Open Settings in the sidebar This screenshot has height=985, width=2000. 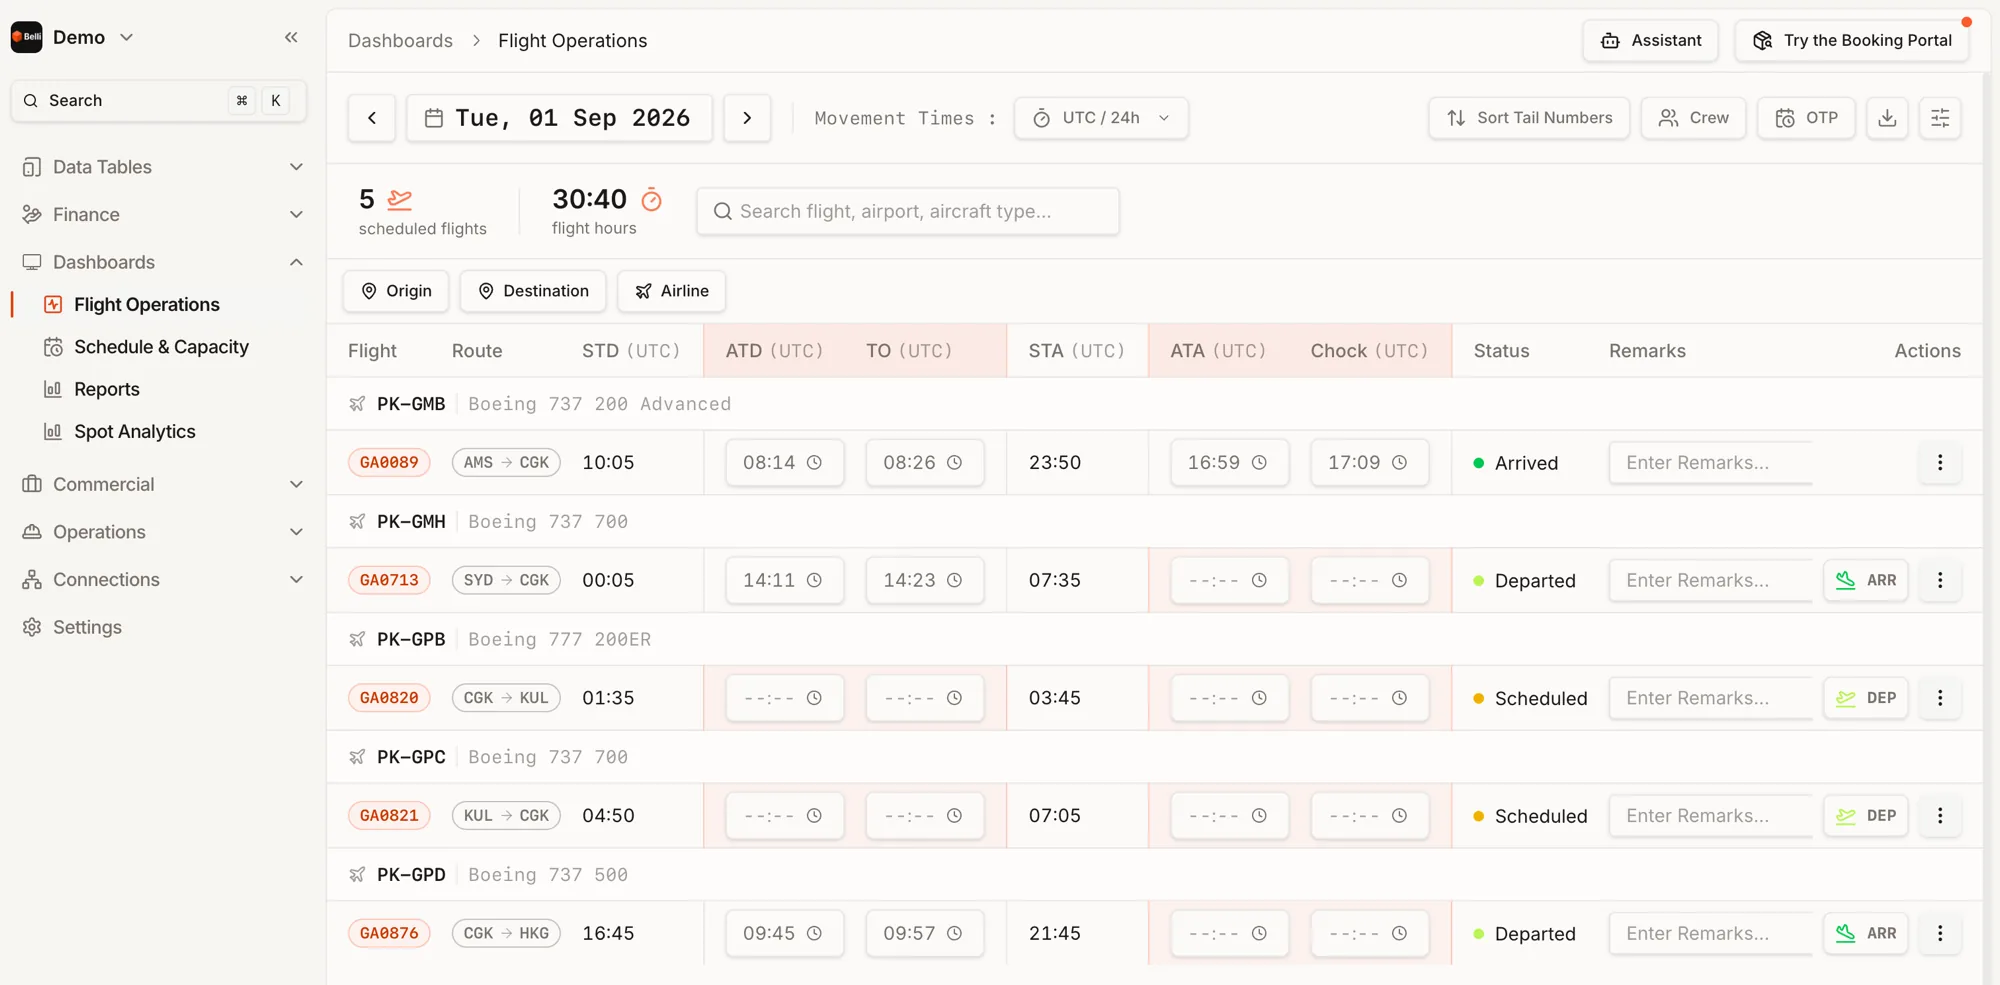pos(162,627)
